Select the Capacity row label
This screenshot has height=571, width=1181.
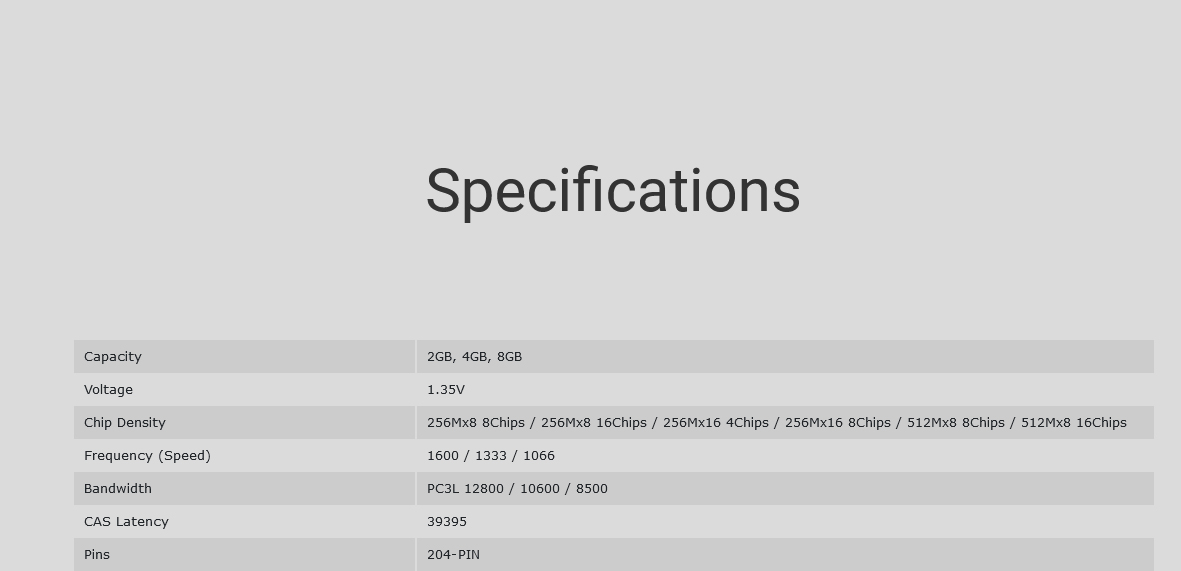(x=113, y=356)
